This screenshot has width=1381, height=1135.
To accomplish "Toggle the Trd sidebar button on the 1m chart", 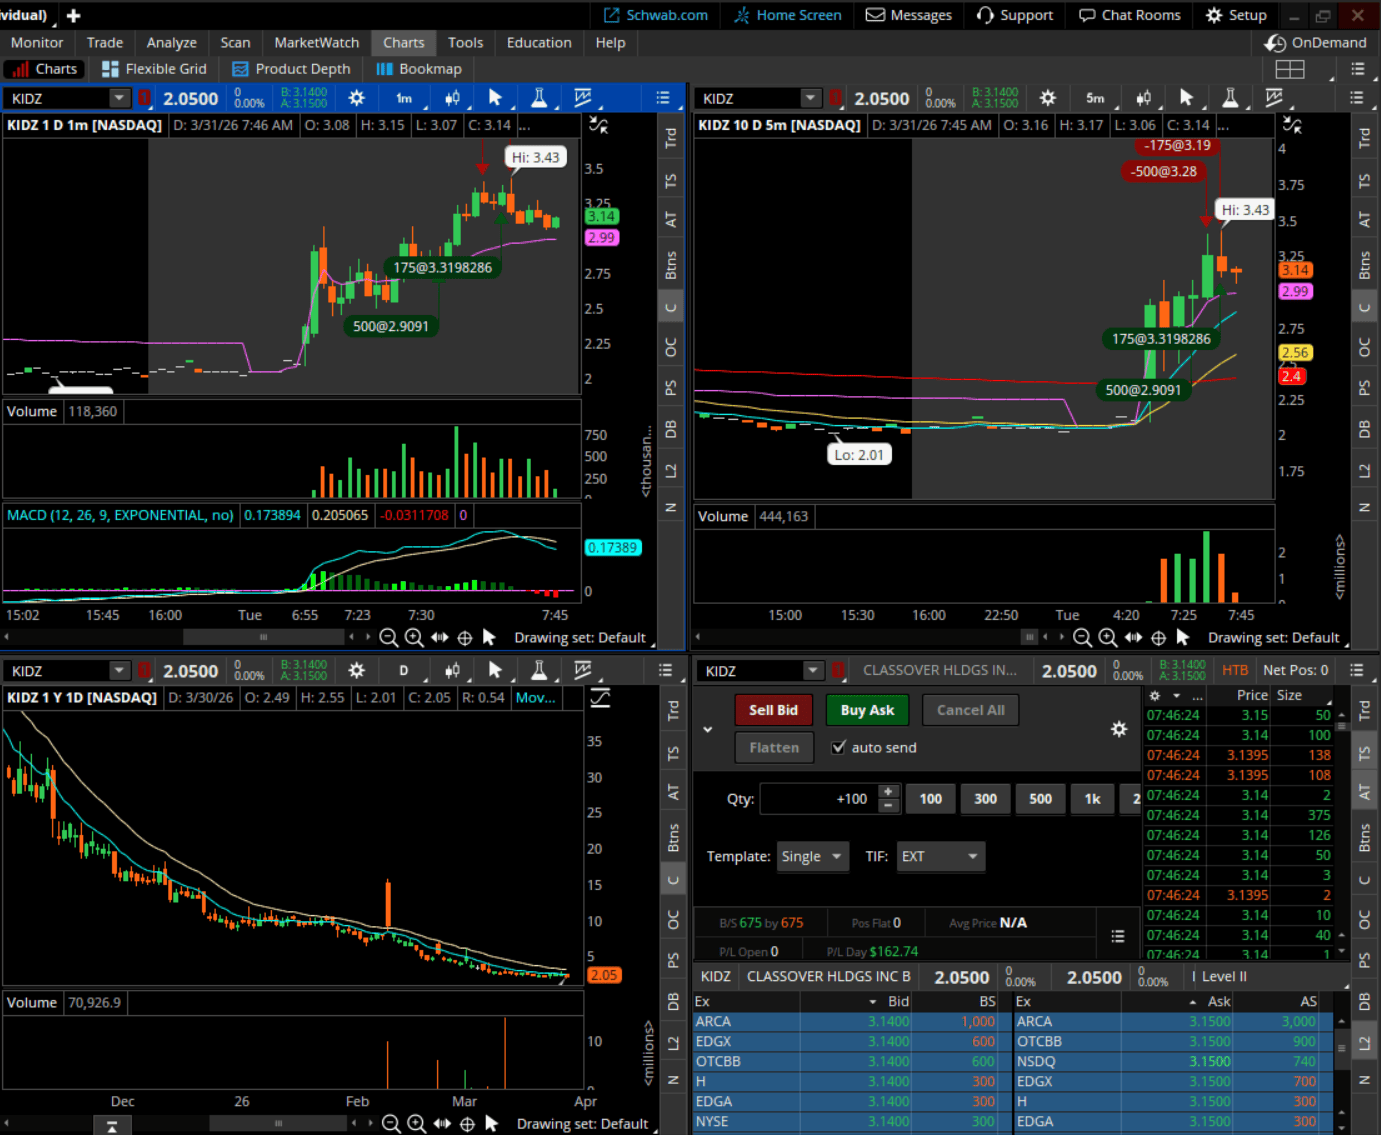I will pyautogui.click(x=671, y=138).
